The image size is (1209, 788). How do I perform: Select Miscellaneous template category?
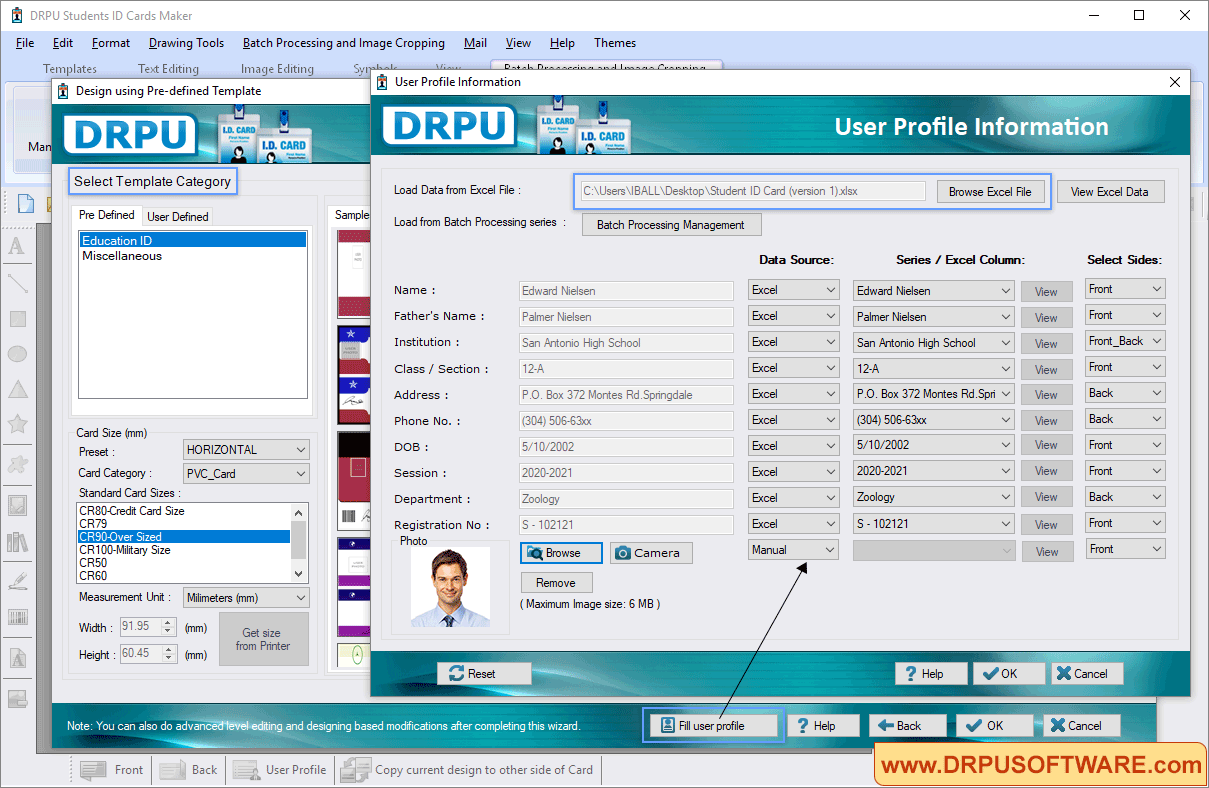click(x=122, y=256)
